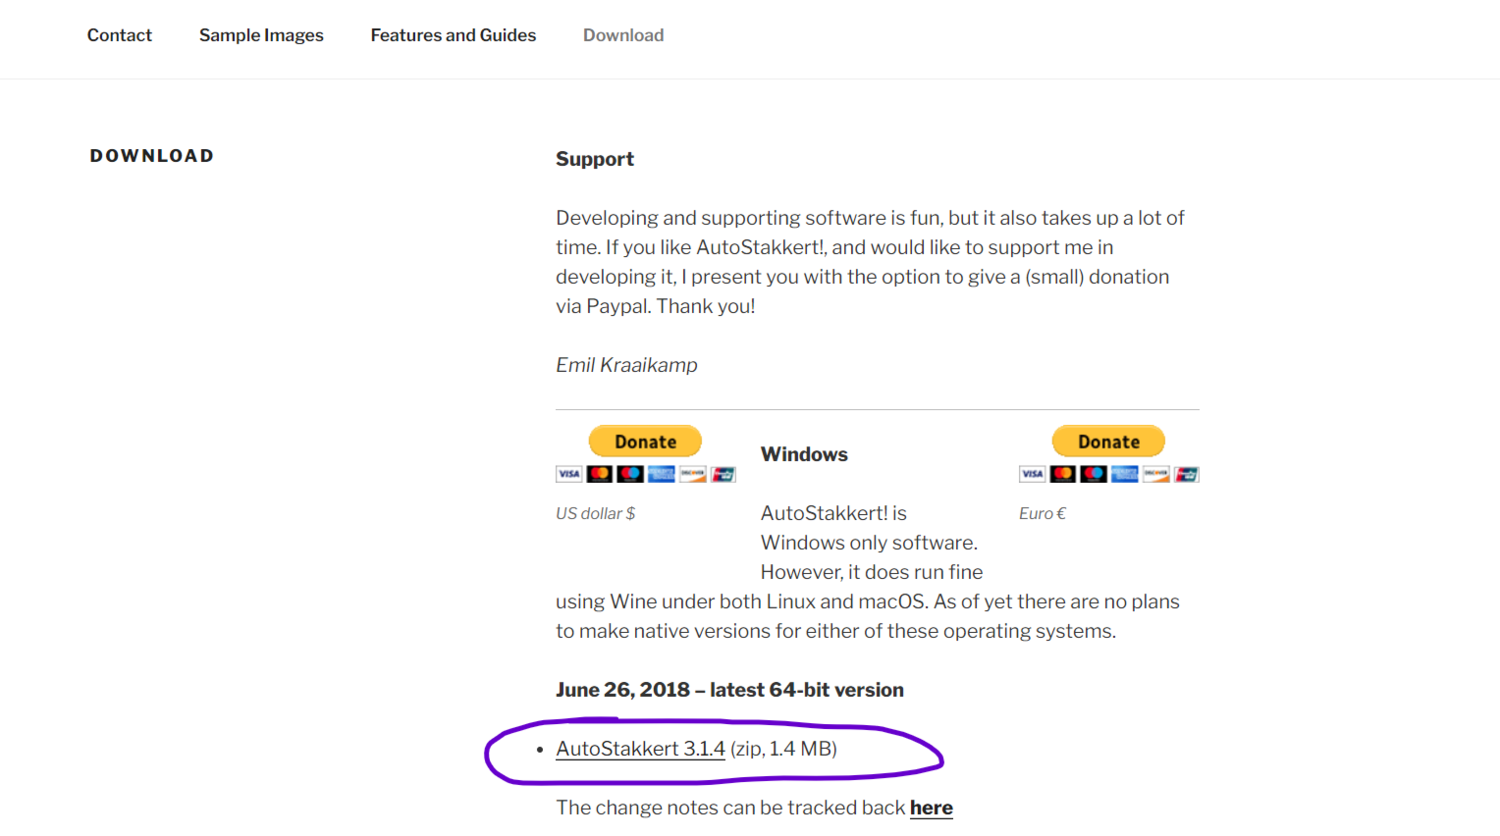Click the Maestro icon in the Euro donation
Viewport: 1500px width, 836px height.
pyautogui.click(x=1094, y=474)
